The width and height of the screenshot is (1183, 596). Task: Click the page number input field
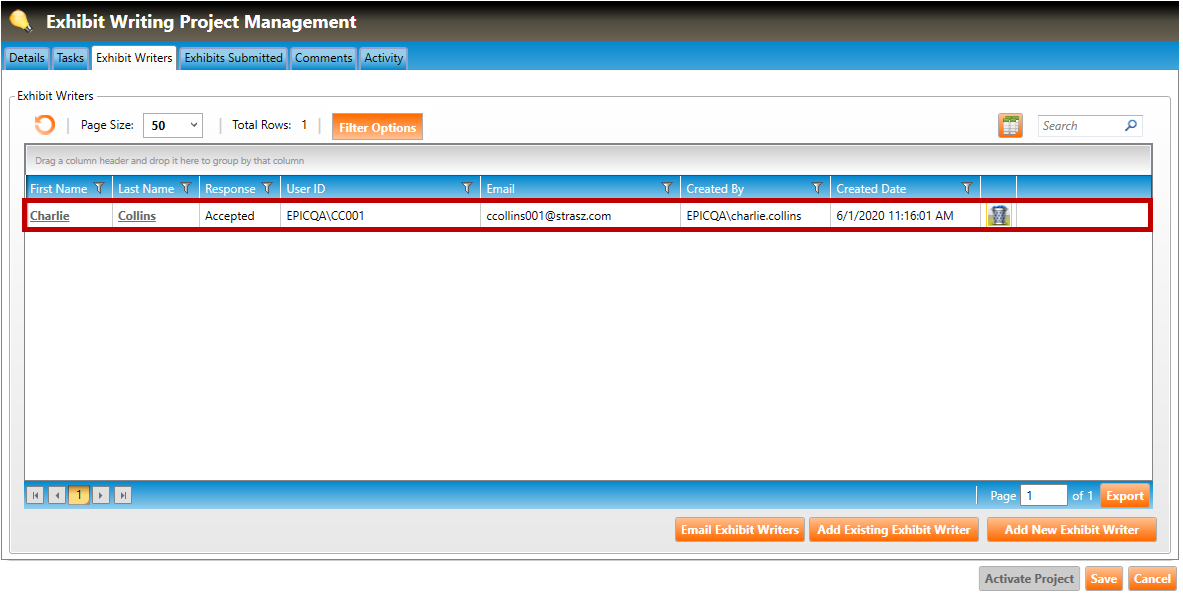pos(1043,496)
